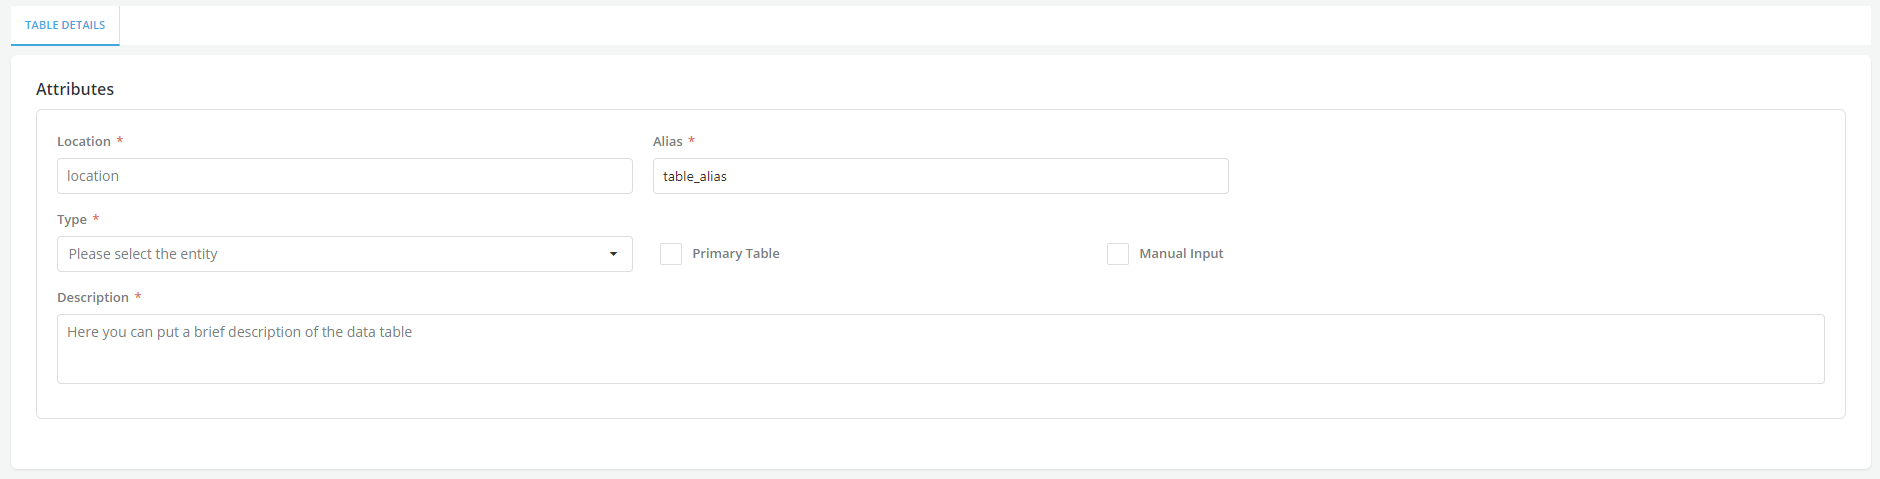Click the Location field label
The width and height of the screenshot is (1880, 479).
pyautogui.click(x=84, y=142)
